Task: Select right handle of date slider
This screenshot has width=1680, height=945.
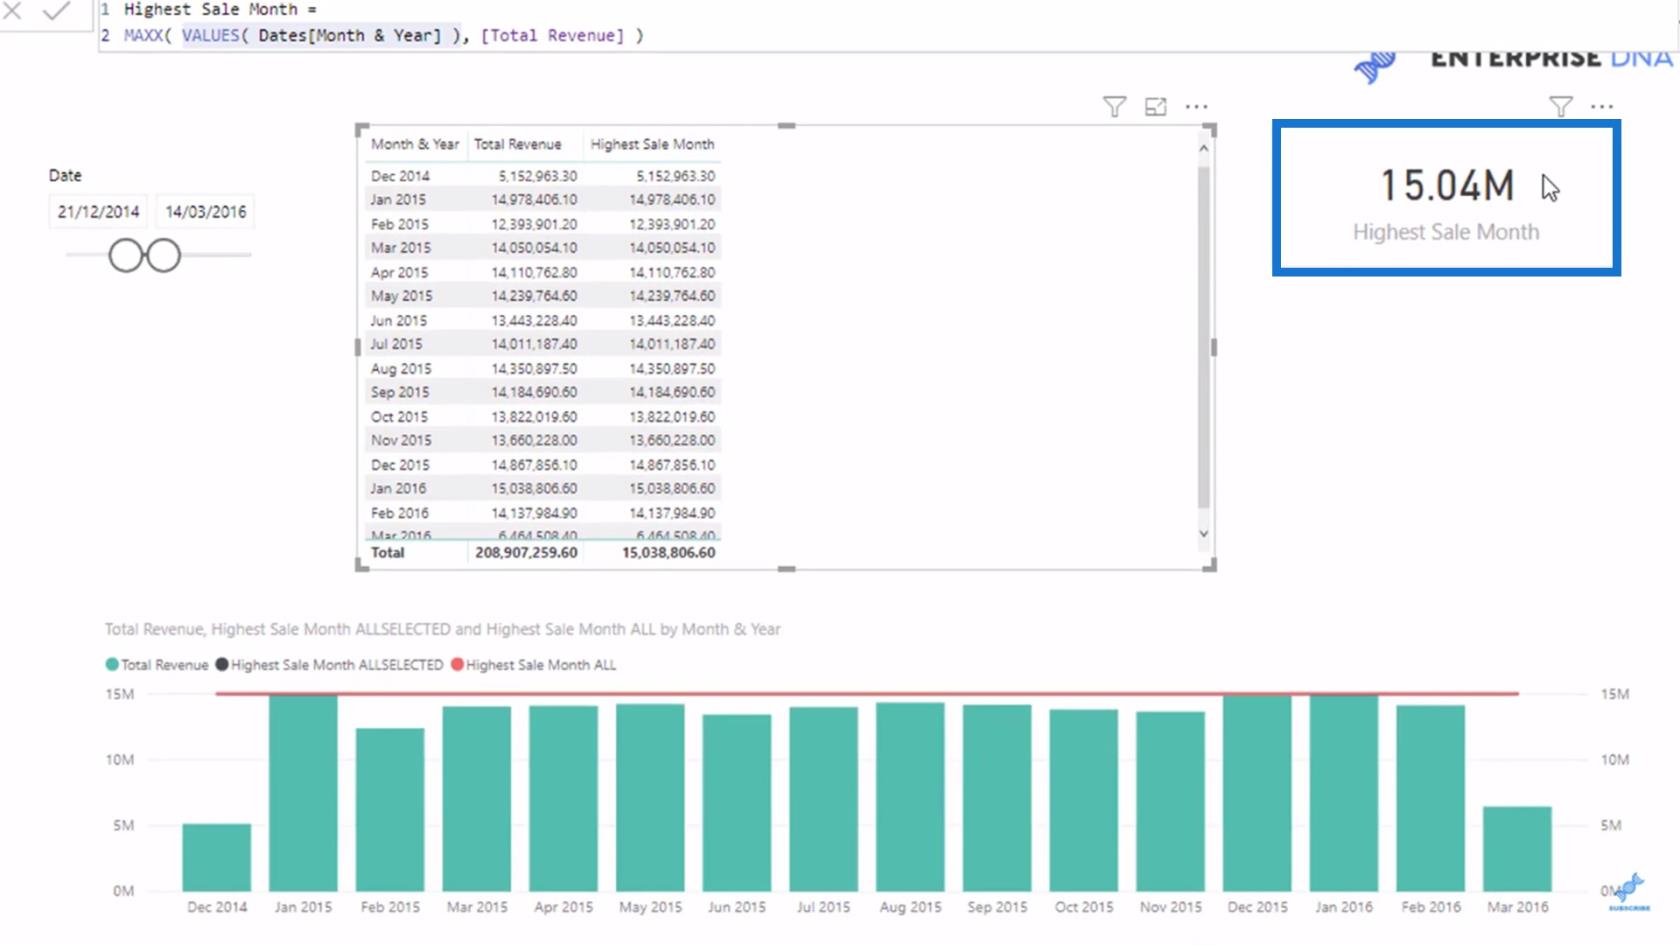Action: tap(163, 255)
